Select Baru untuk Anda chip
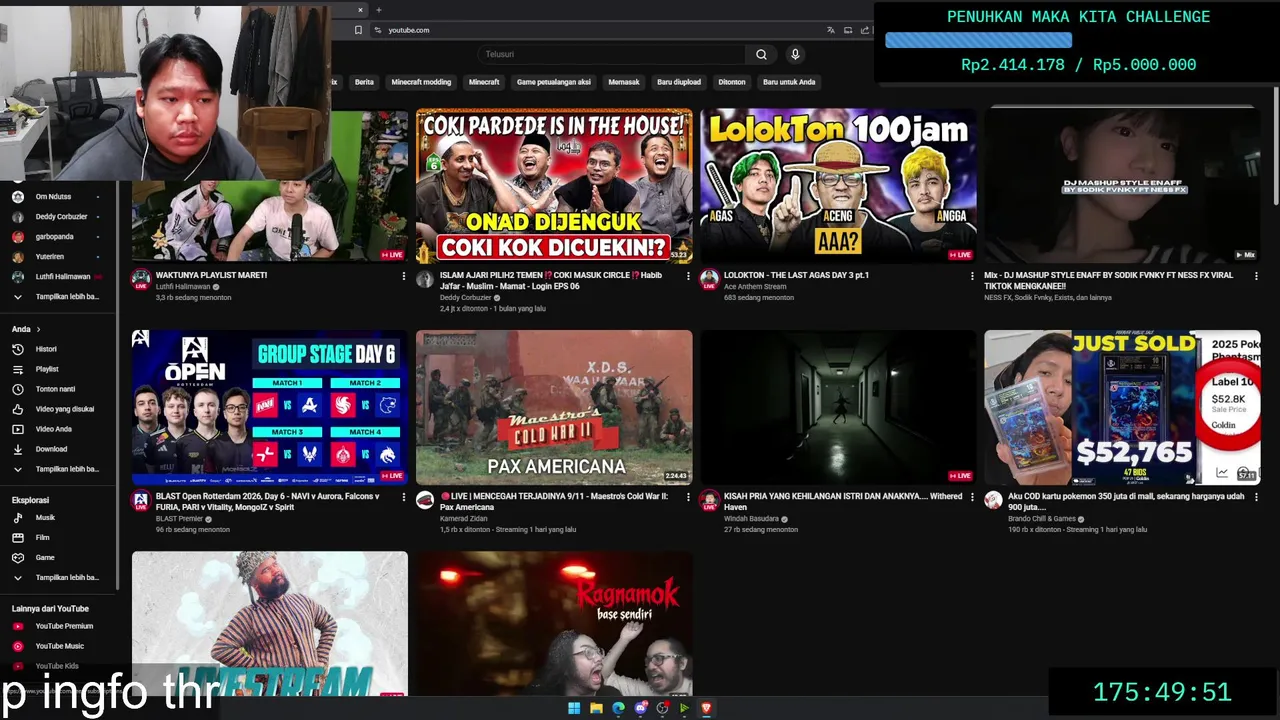The image size is (1280, 720). [789, 82]
